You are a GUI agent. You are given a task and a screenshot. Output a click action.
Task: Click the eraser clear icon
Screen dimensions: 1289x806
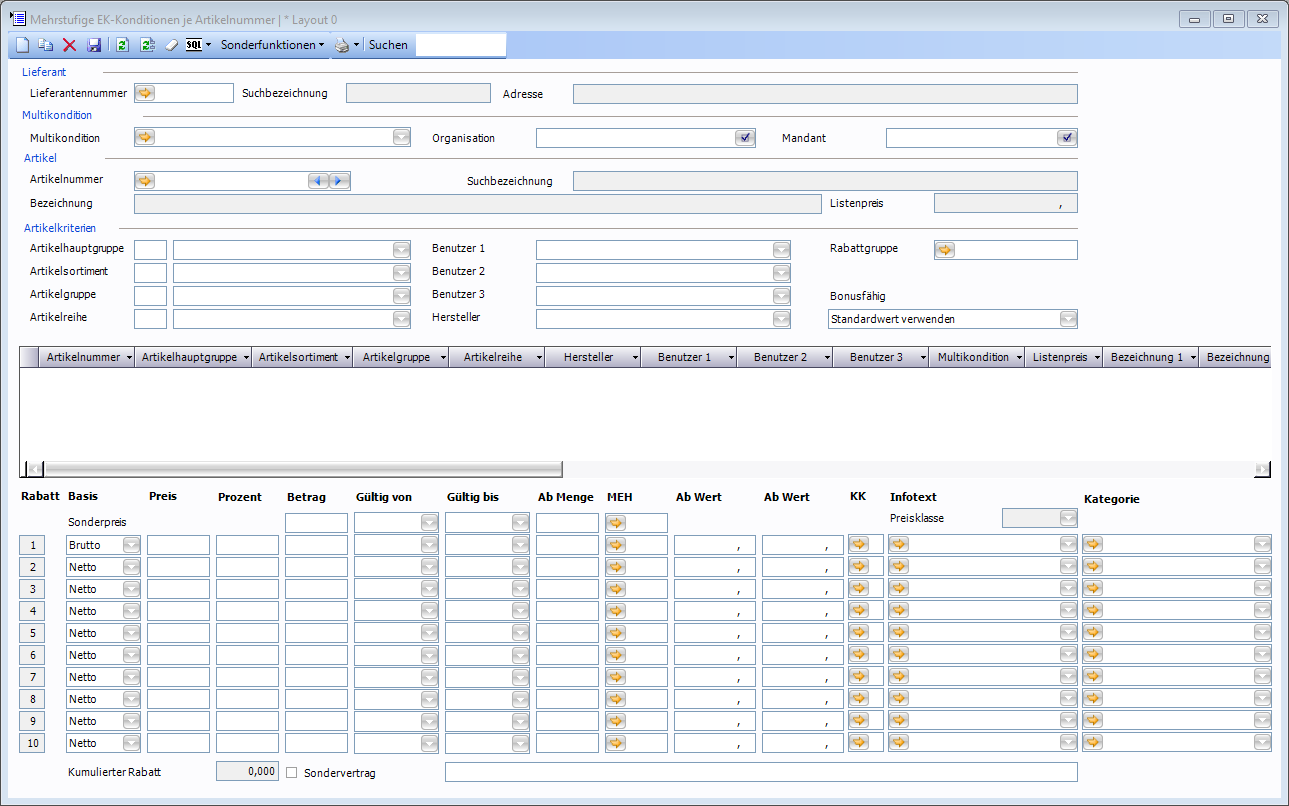pyautogui.click(x=170, y=45)
